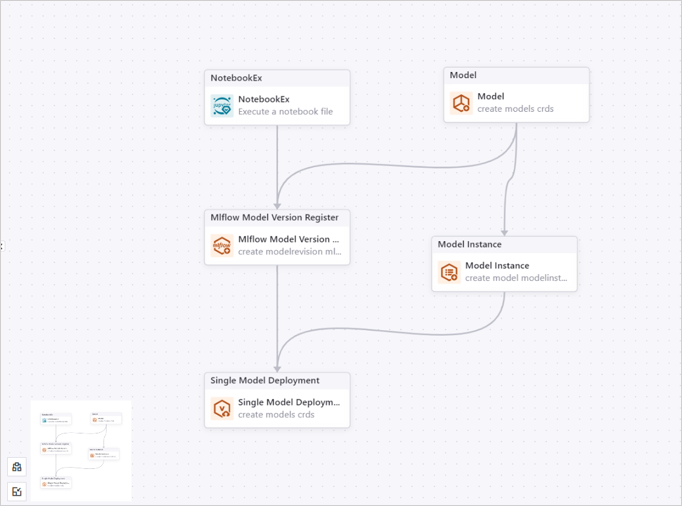Click 'create model modelinst...' description text
Screen dimensions: 682x506
point(516,278)
